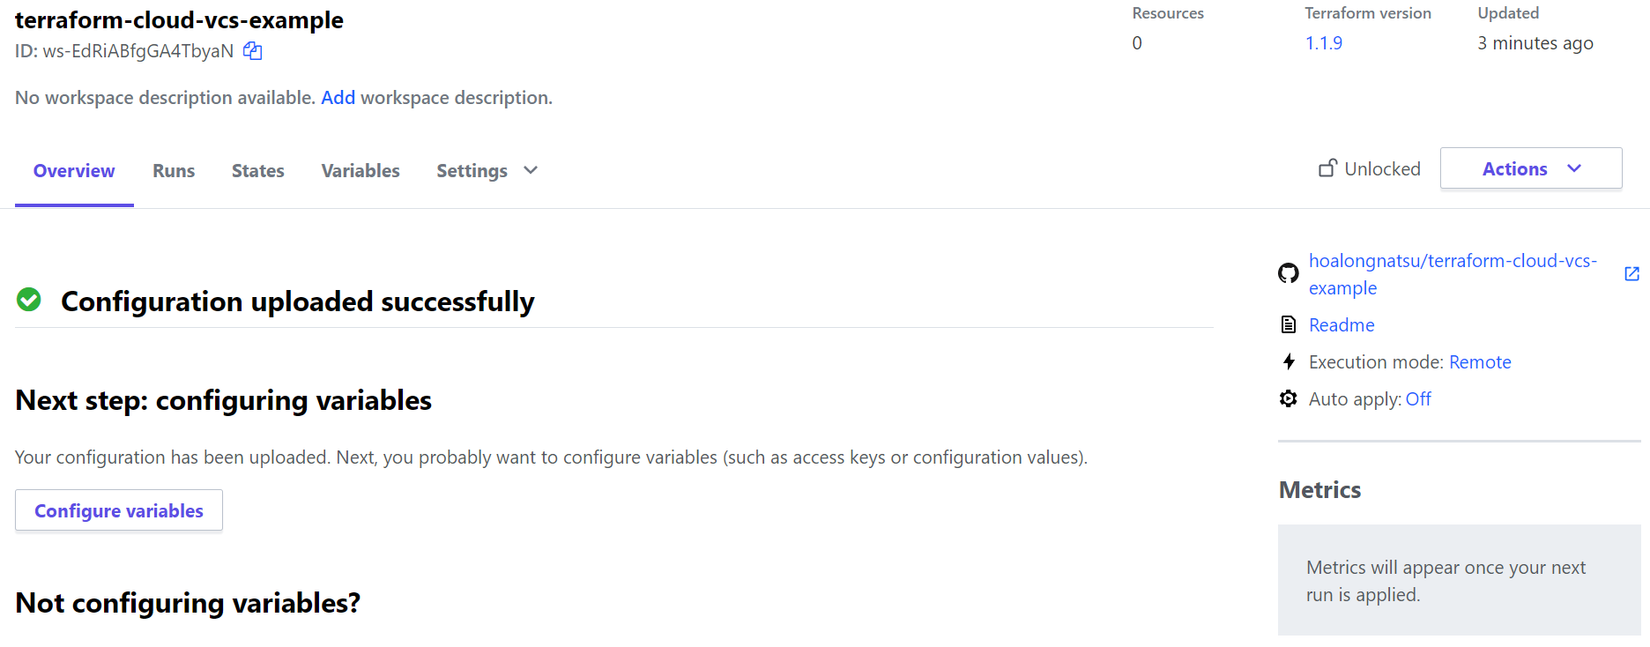Click the Readme document icon

tap(1288, 325)
